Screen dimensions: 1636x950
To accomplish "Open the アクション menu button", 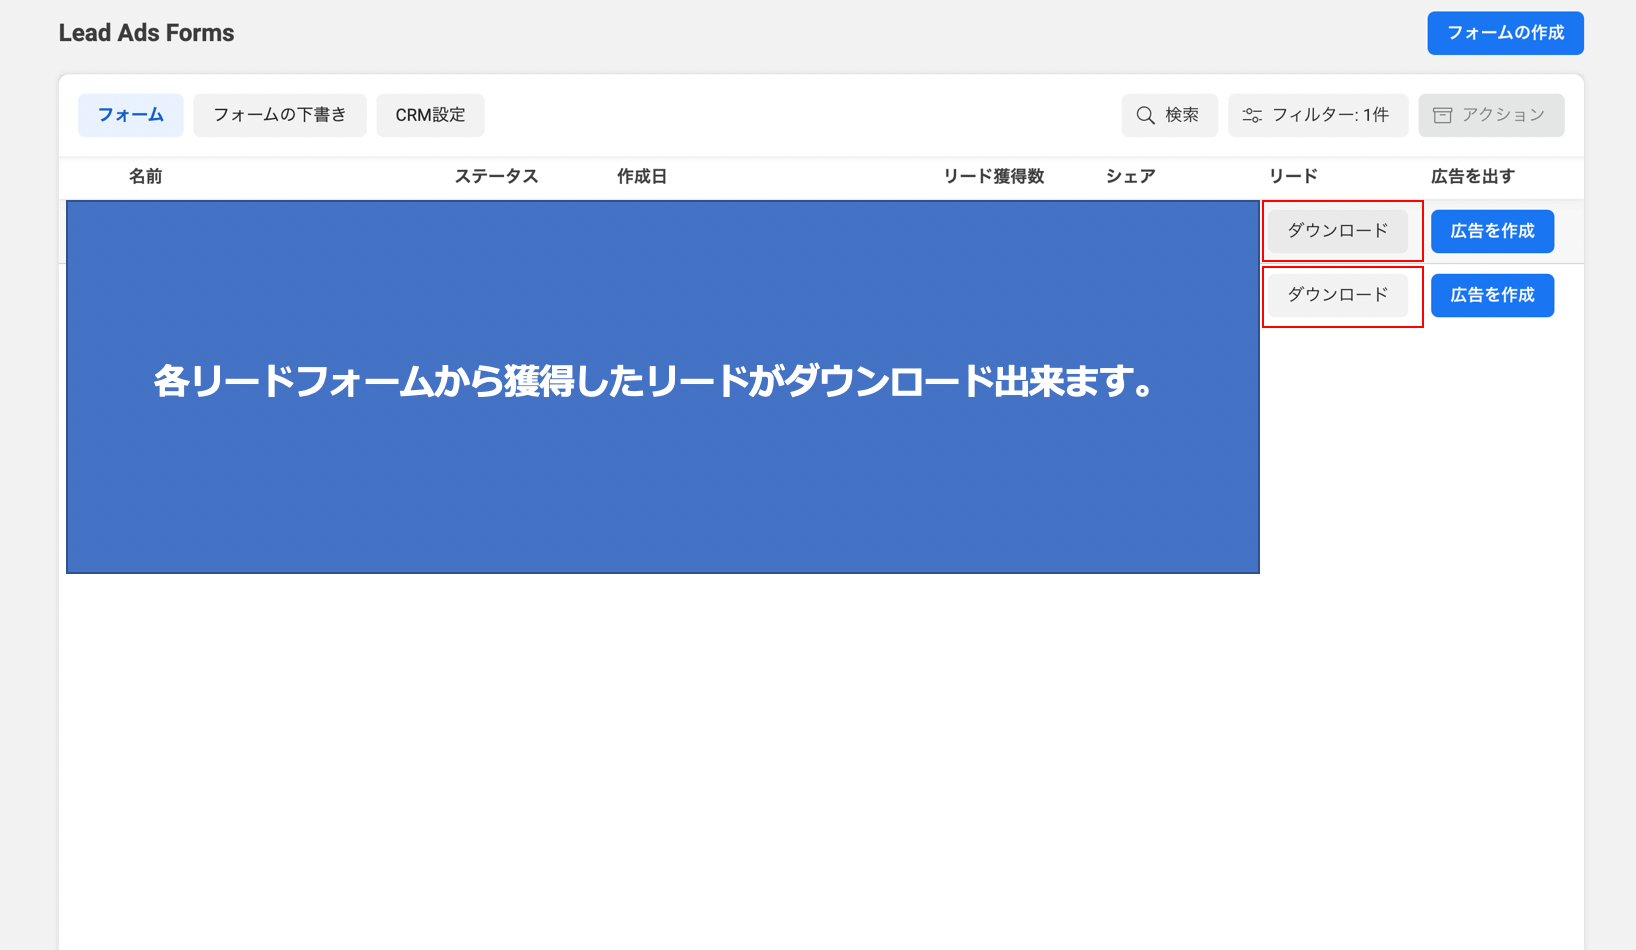I will 1491,115.
